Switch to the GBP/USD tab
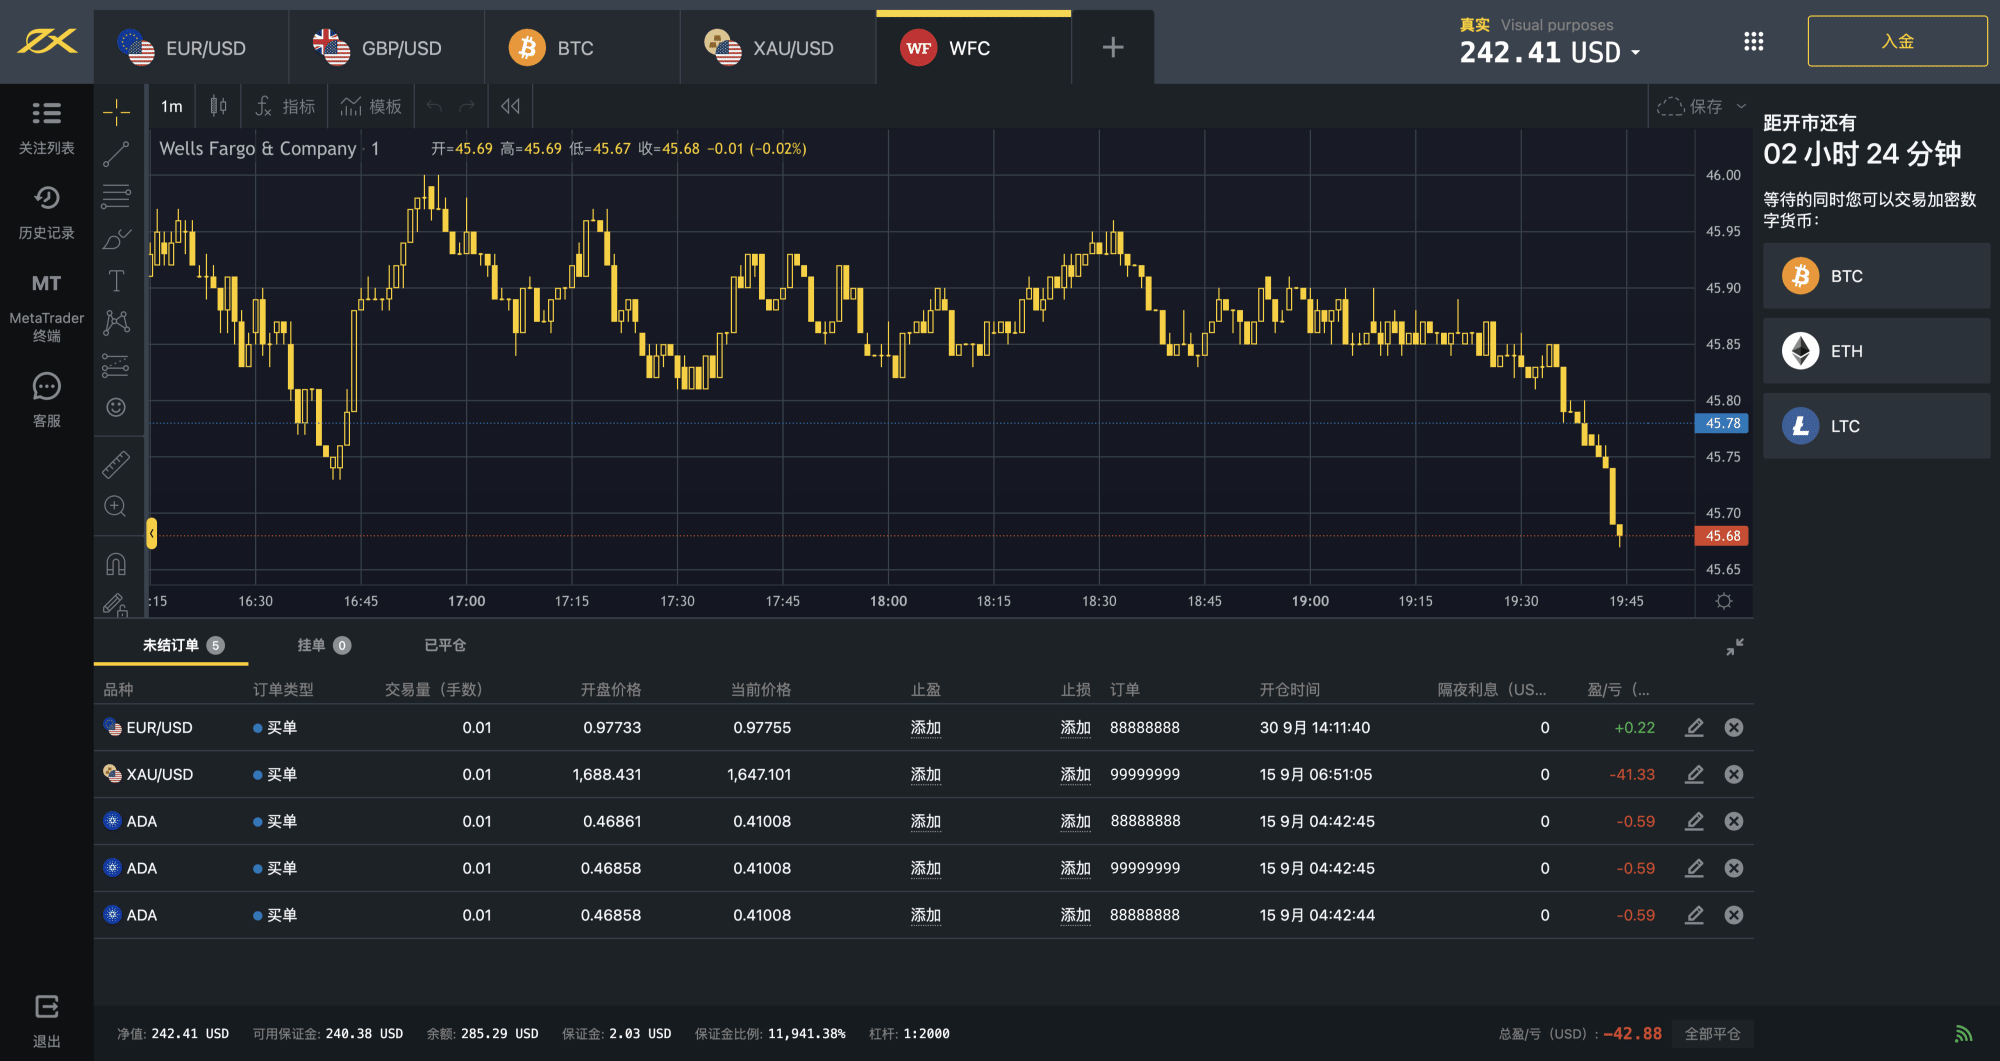Screen dimensions: 2000x1061 (385, 48)
